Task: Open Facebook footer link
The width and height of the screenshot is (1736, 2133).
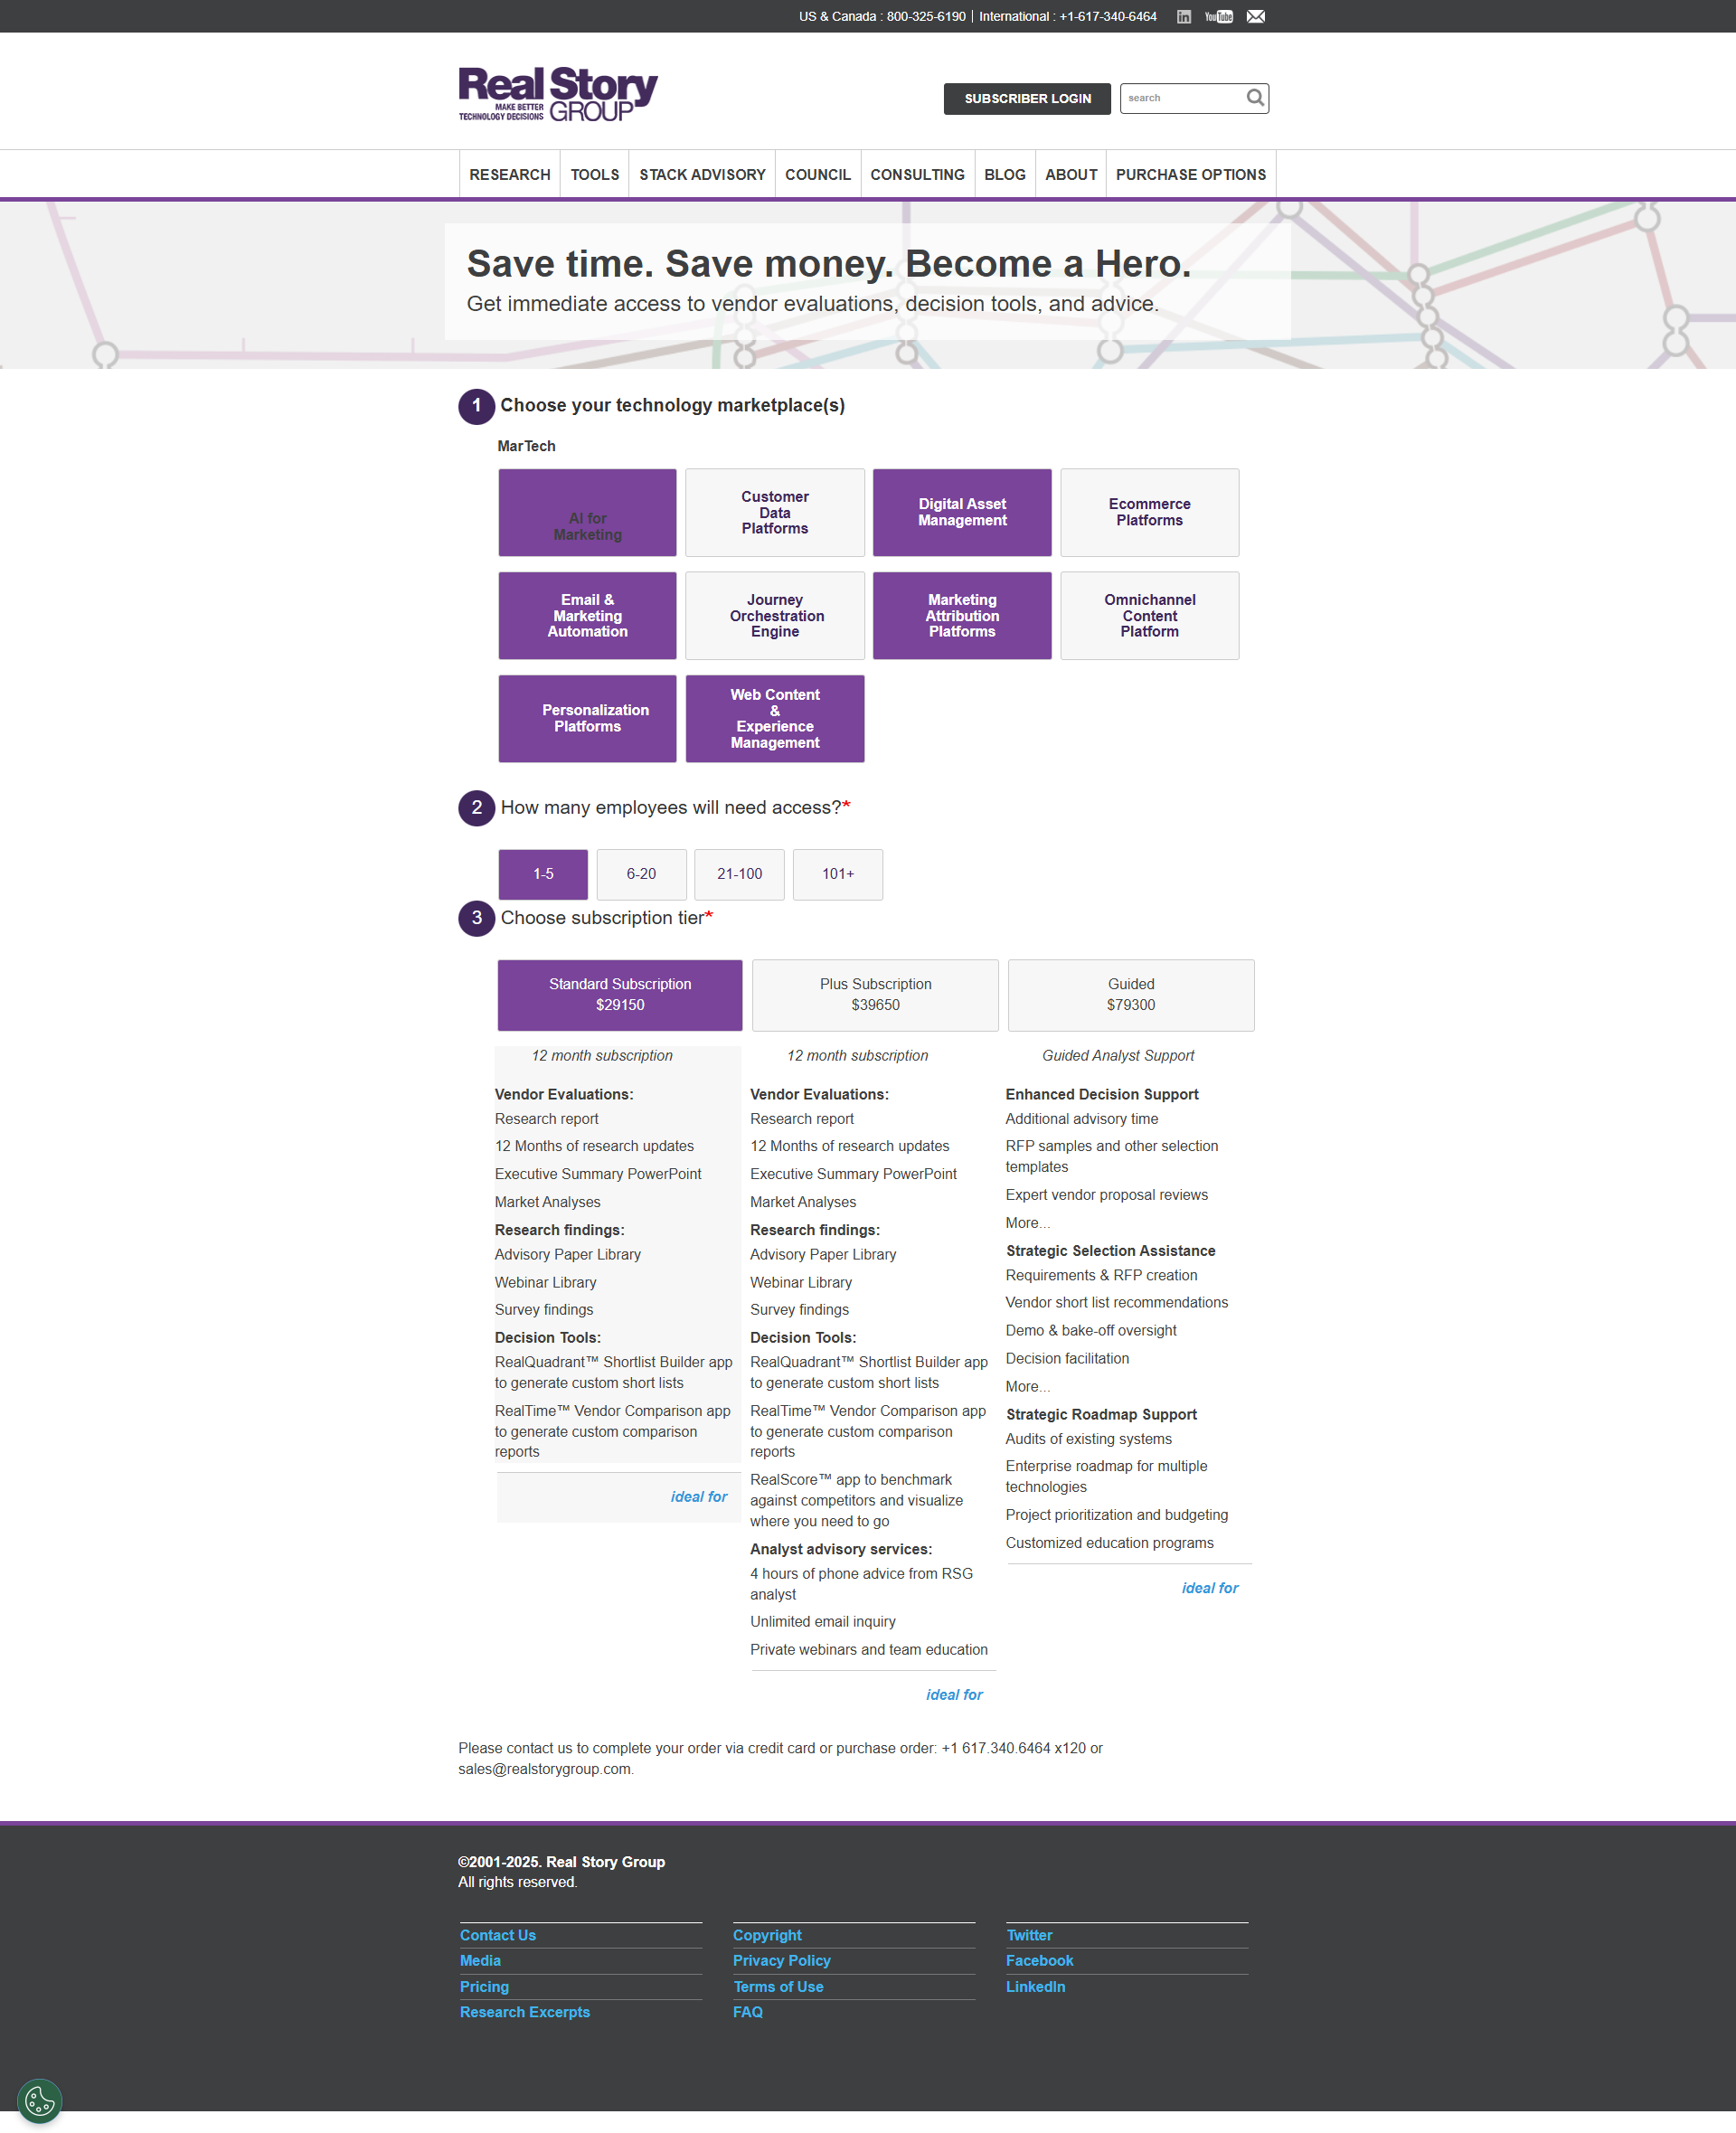Action: [1039, 1961]
